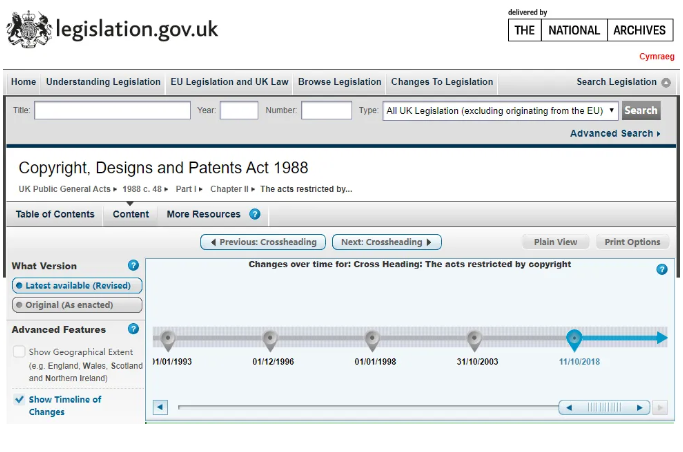Open the What Version help icon
The width and height of the screenshot is (683, 452).
(133, 266)
